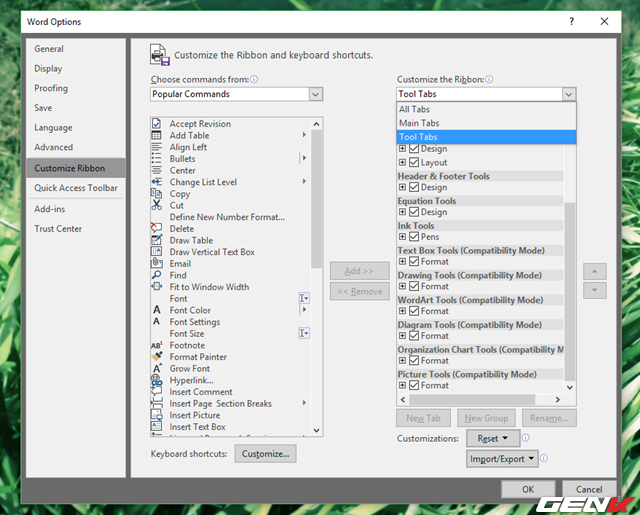Choose the Bullets icon in commands list
Image resolution: width=640 pixels, height=515 pixels.
[x=156, y=159]
